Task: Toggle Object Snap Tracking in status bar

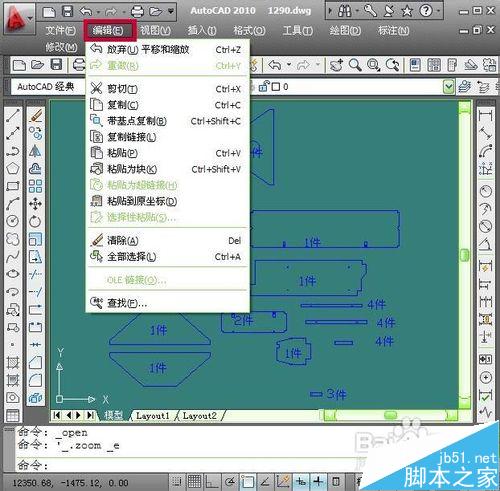Action: 265,481
